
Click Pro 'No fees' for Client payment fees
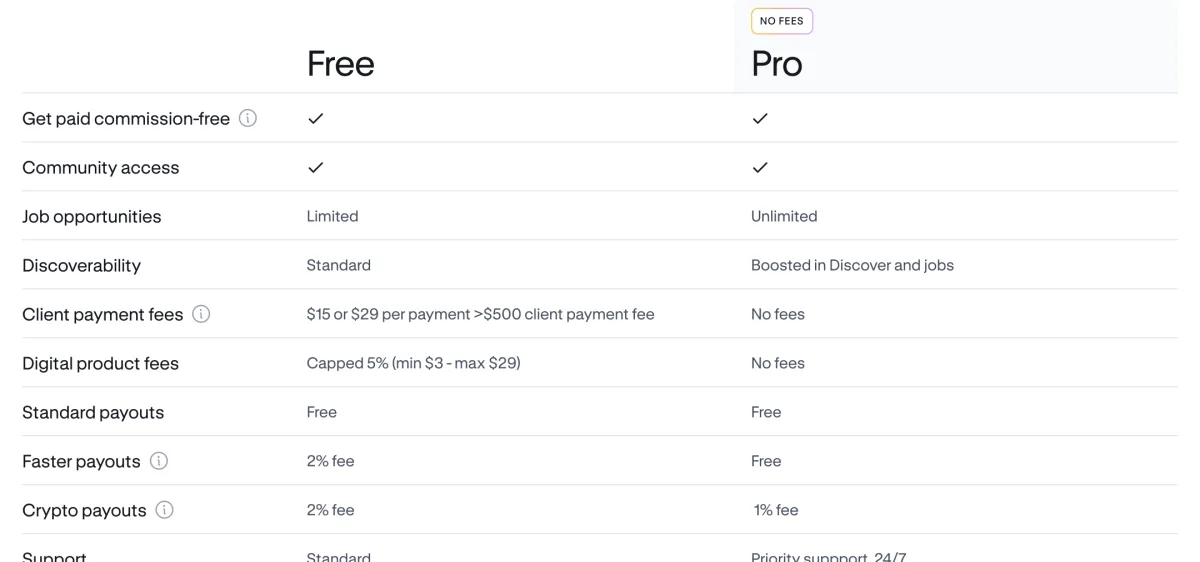point(778,314)
